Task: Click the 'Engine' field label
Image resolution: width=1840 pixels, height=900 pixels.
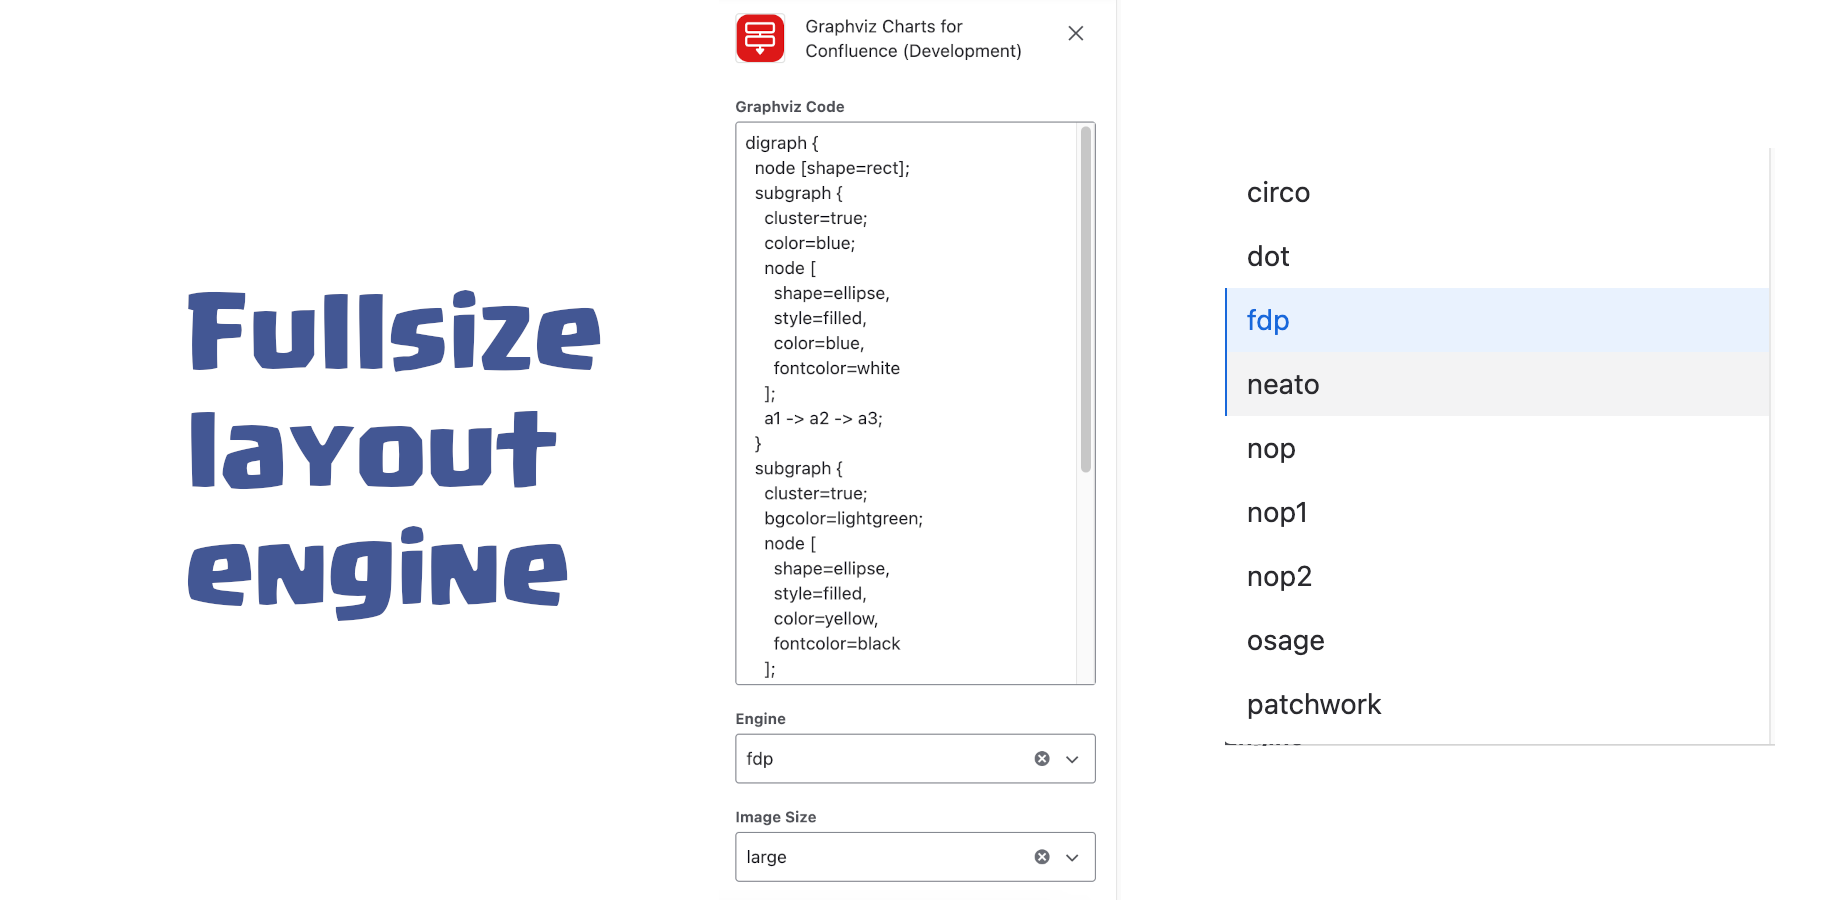Action: [x=760, y=719]
